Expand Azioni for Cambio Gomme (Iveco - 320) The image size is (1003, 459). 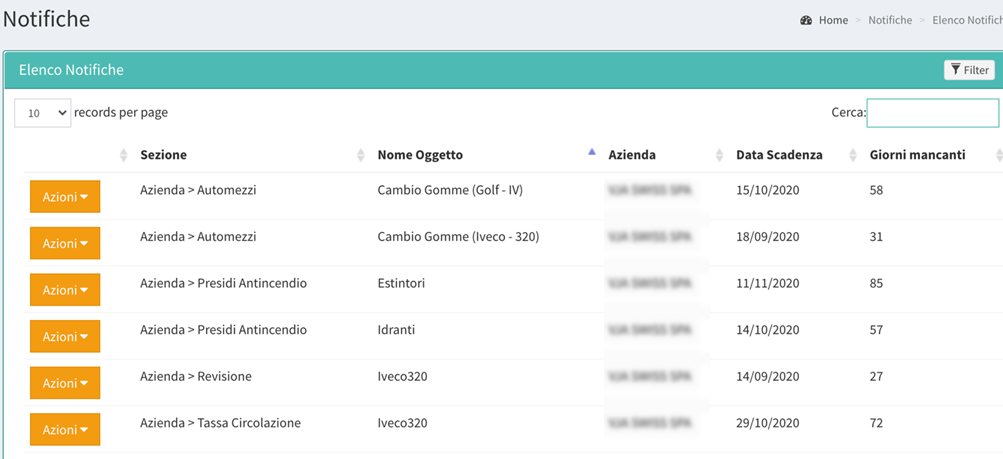click(x=65, y=243)
